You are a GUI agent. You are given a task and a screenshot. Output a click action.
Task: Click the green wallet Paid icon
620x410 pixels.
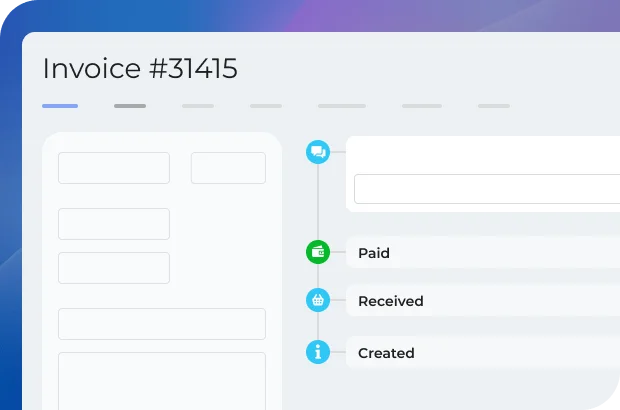click(x=318, y=252)
